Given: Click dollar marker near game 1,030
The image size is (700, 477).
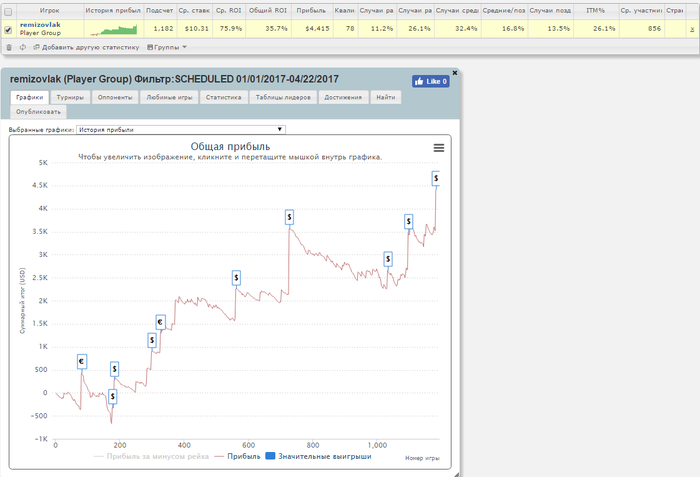Looking at the screenshot, I should [x=388, y=259].
